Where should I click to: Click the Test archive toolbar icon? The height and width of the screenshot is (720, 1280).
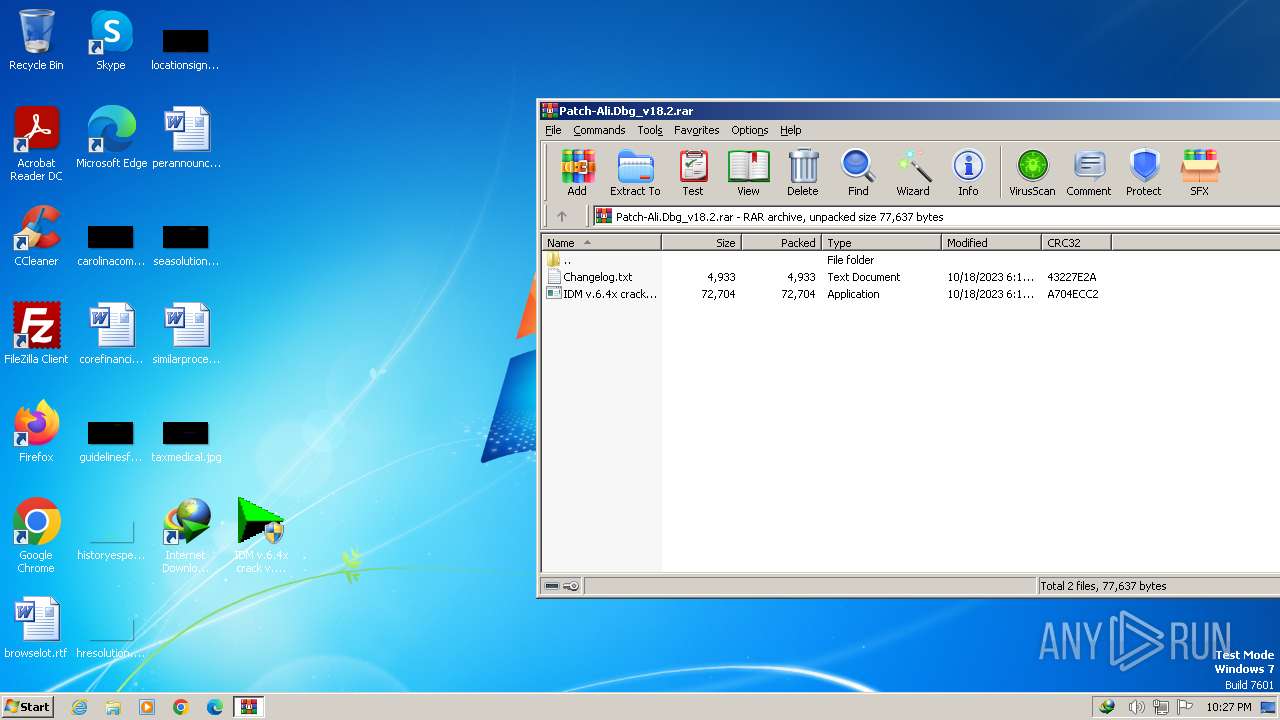click(x=693, y=172)
